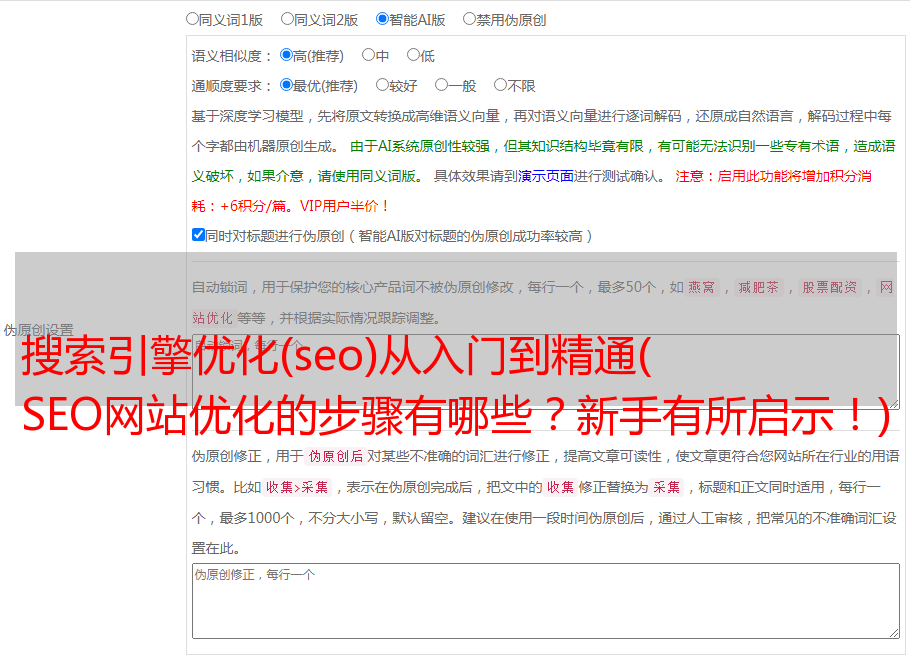Image resolution: width=911 pixels, height=658 pixels.
Task: Set 通顺度要求 to 最优(推荐)
Action: pos(286,85)
